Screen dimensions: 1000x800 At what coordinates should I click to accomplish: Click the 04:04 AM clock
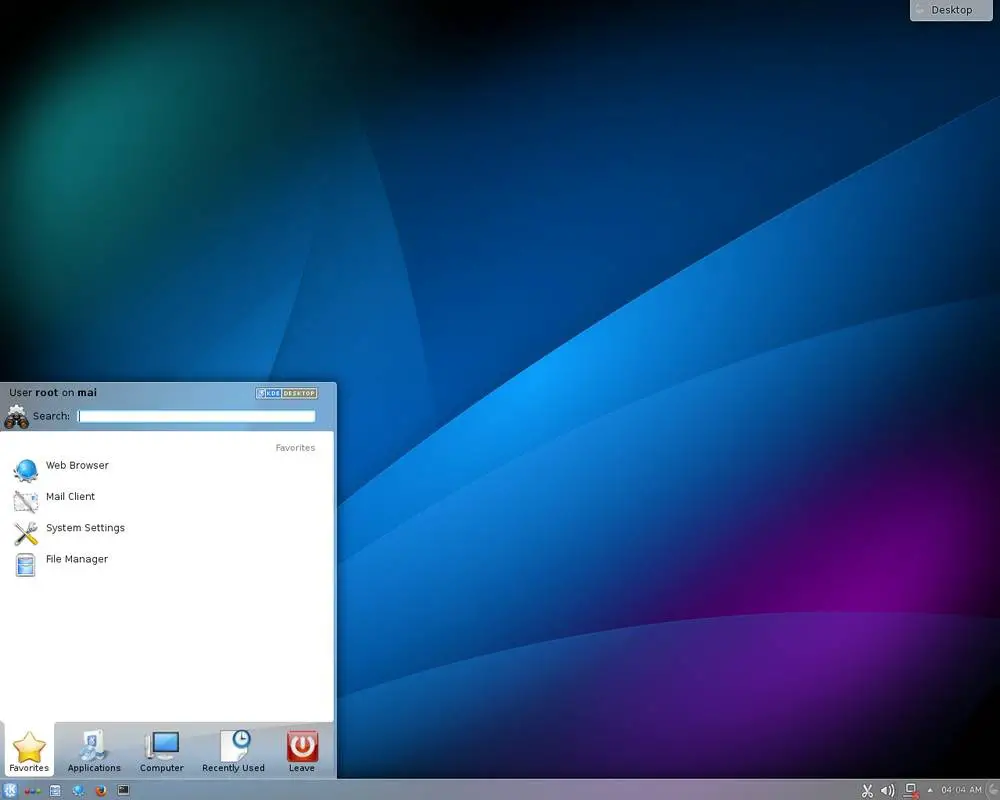tap(959, 790)
